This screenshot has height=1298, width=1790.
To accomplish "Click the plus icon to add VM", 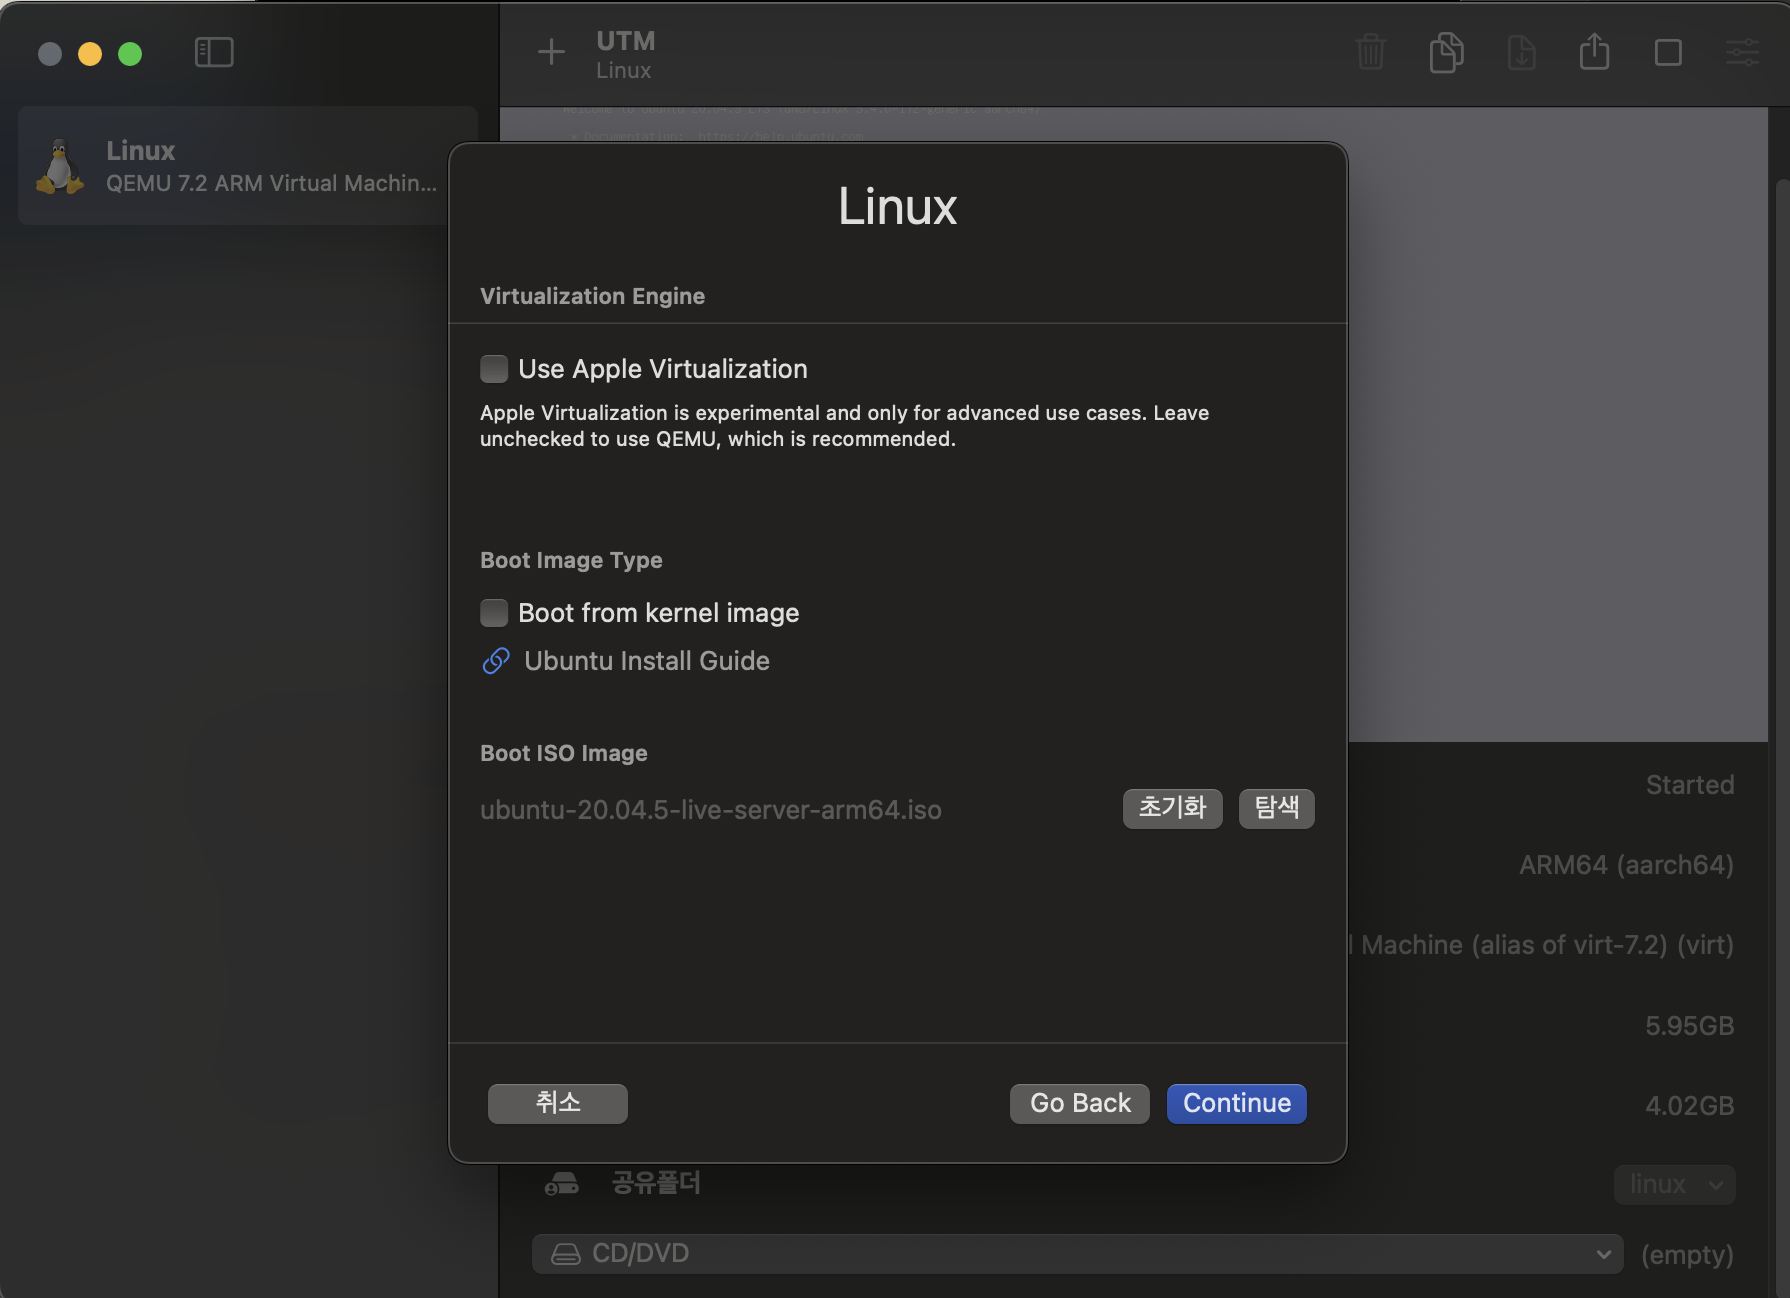I will point(551,52).
